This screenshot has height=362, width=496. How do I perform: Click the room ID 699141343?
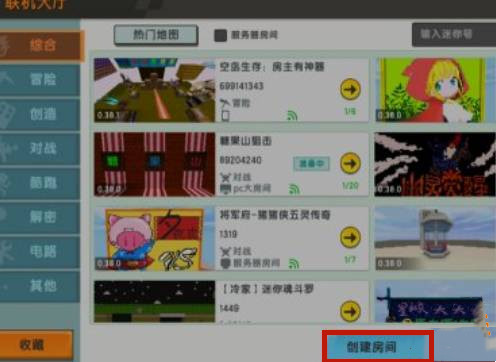pos(241,86)
